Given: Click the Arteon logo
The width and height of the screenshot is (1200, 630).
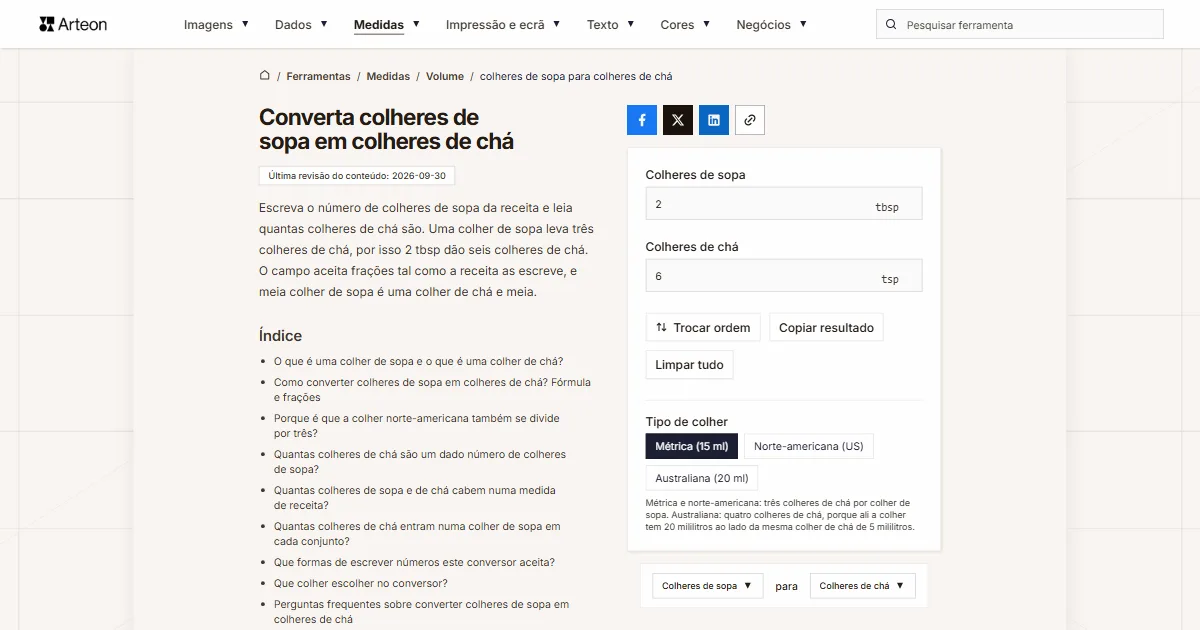Looking at the screenshot, I should (73, 24).
